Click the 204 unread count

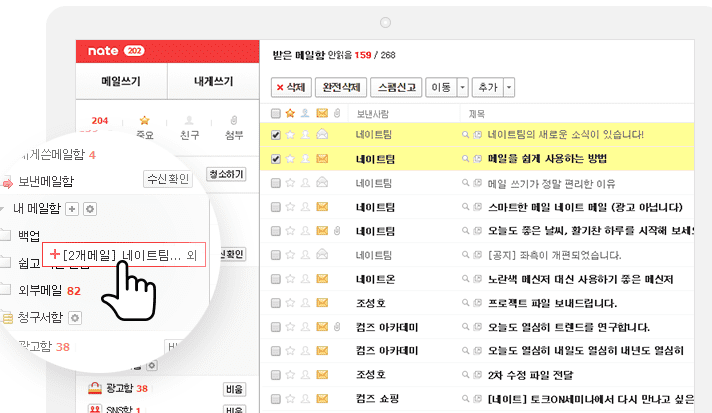click(x=100, y=121)
